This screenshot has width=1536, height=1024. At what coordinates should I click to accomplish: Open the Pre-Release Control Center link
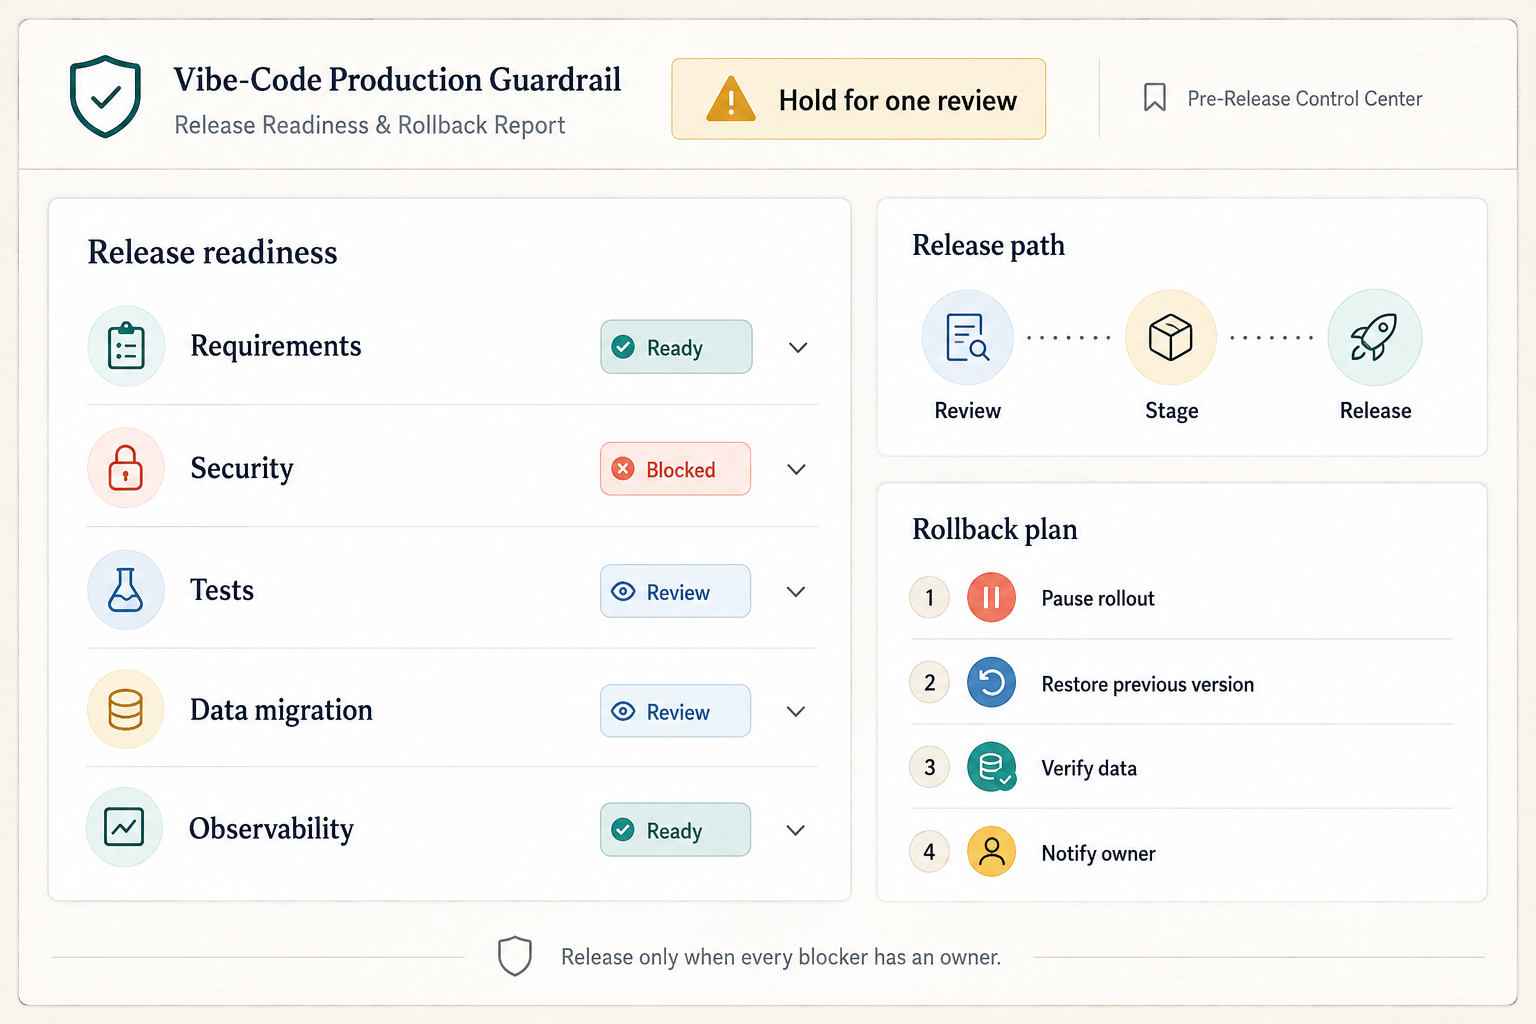(1304, 99)
